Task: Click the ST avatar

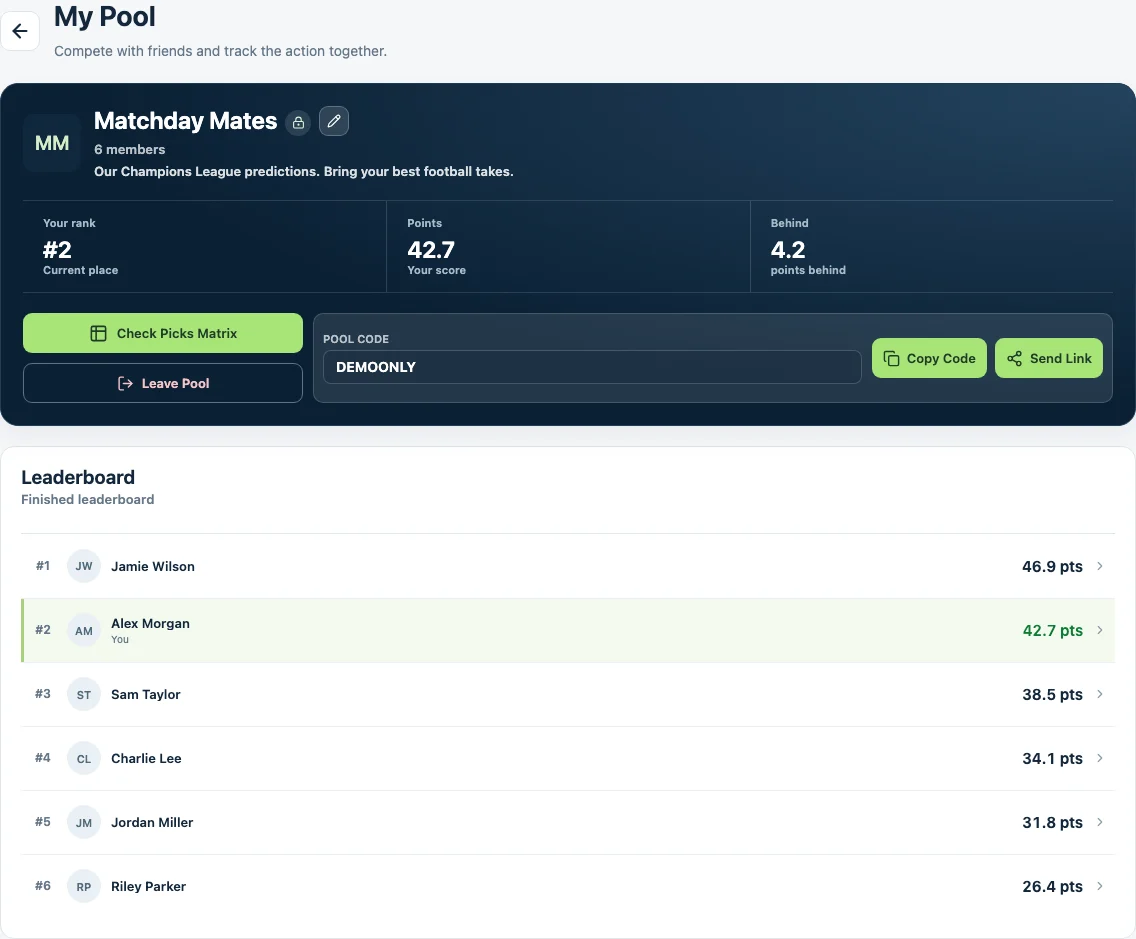Action: pyautogui.click(x=84, y=694)
